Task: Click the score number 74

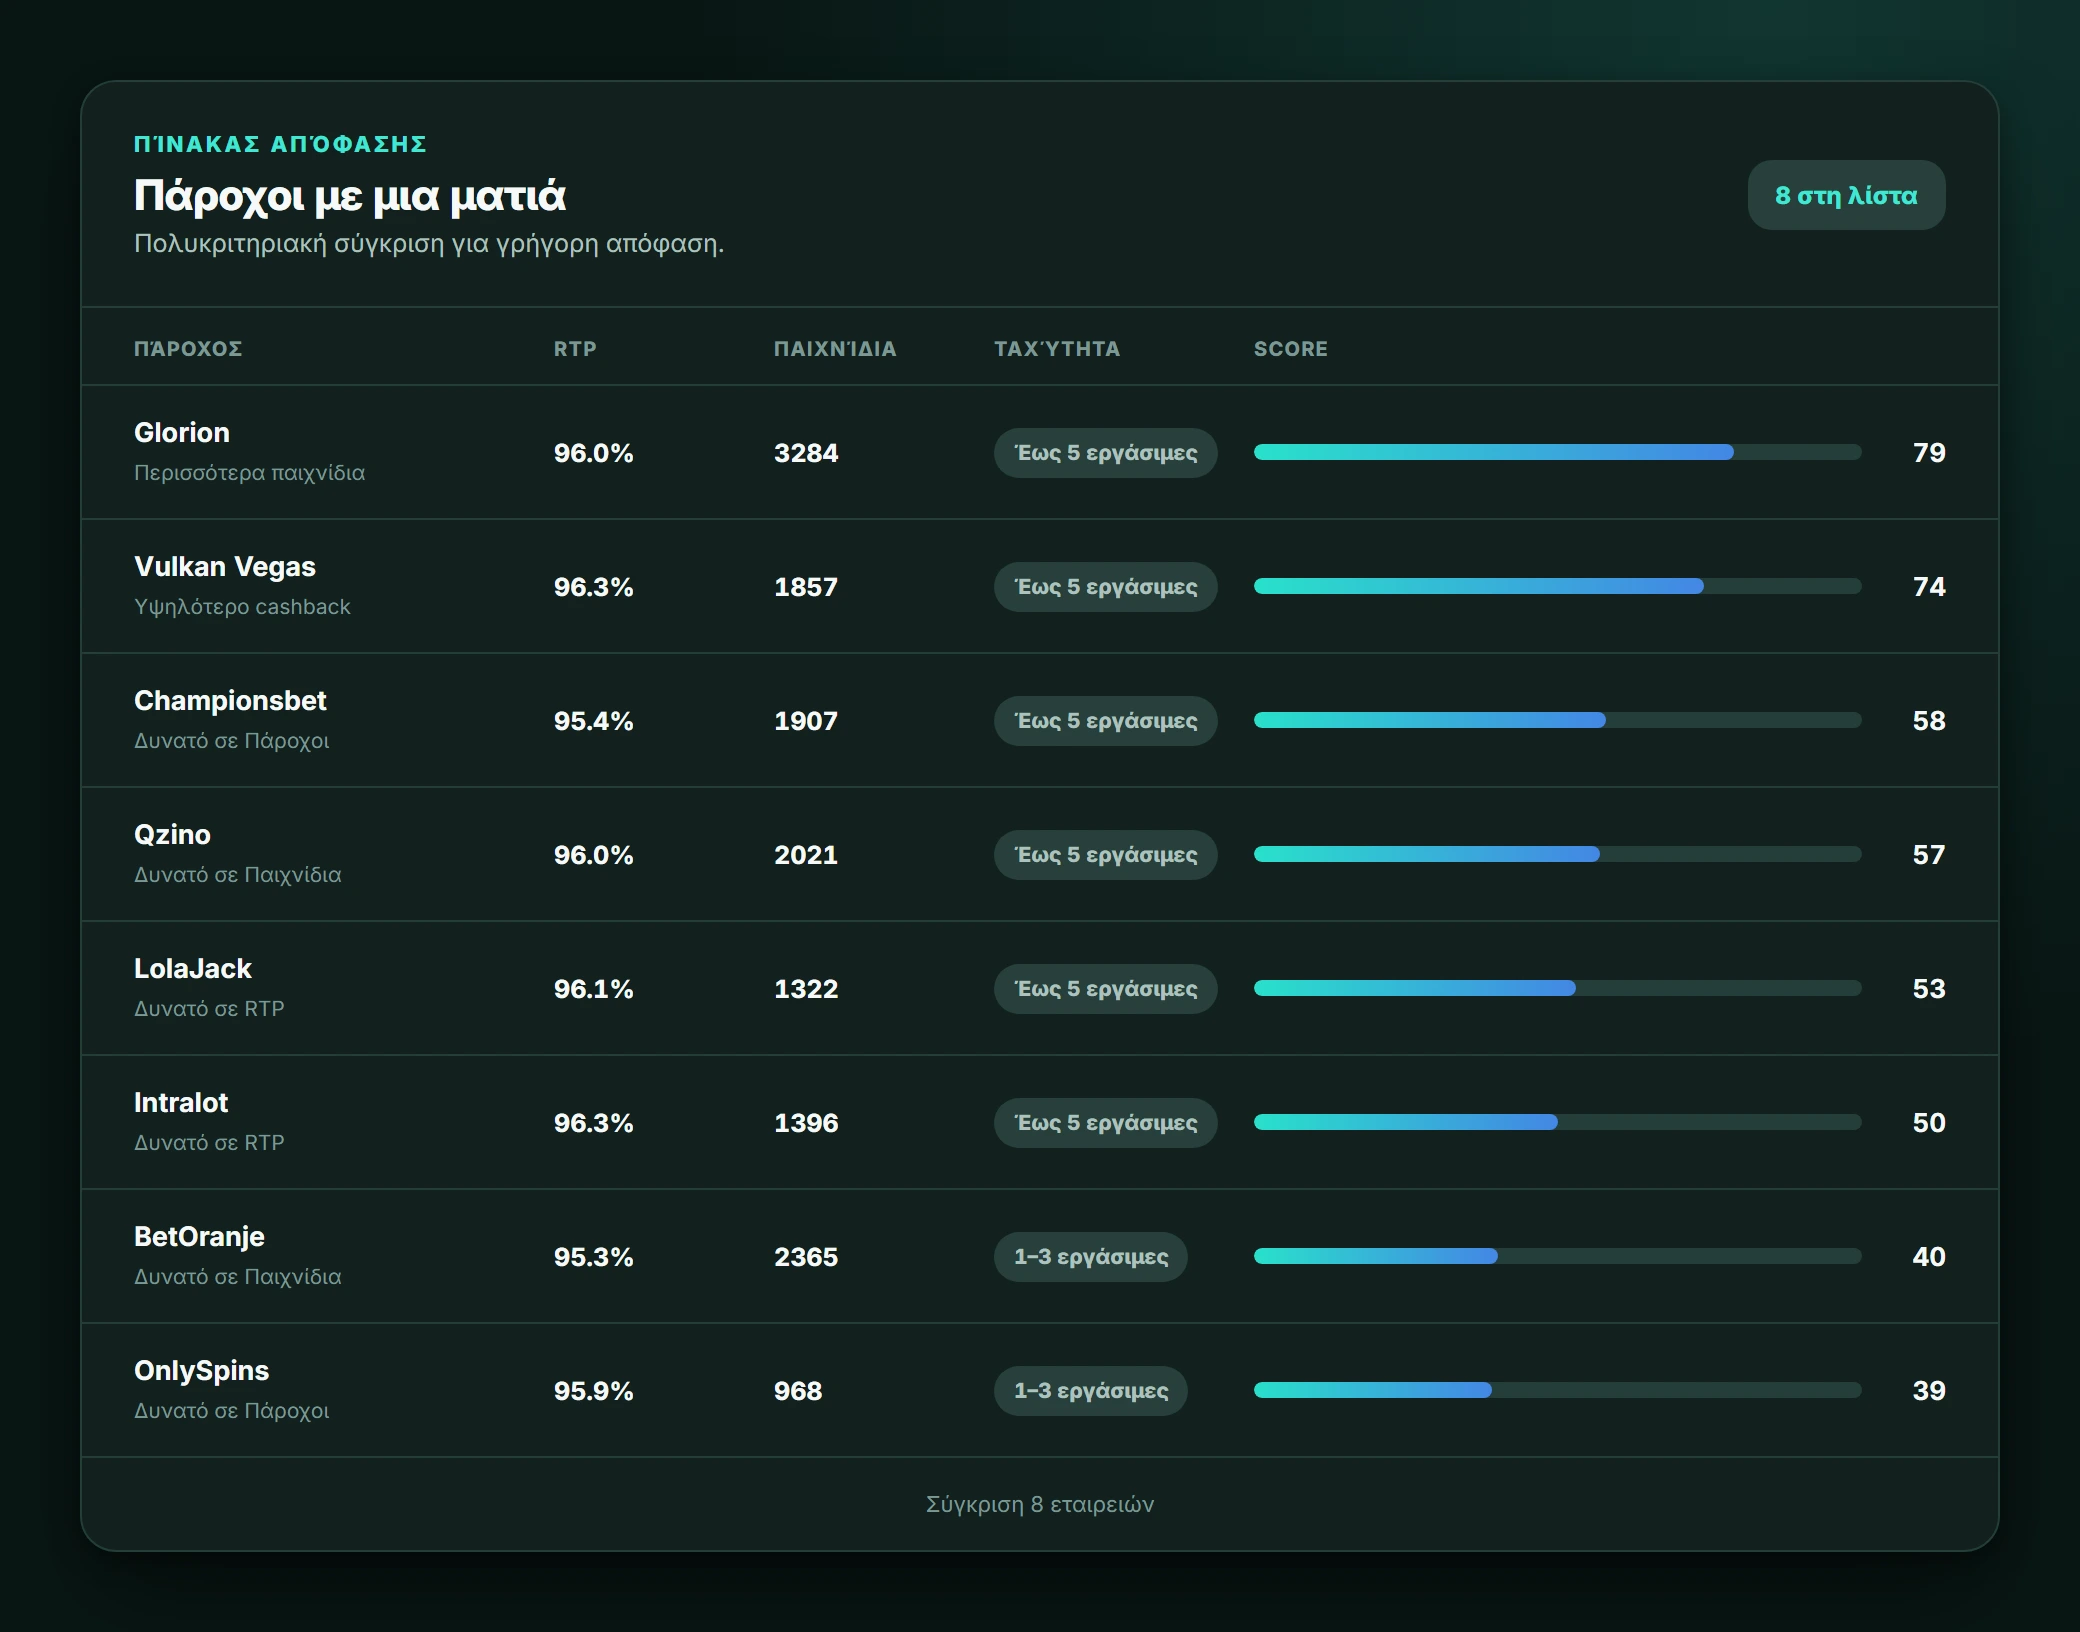Action: pos(1929,587)
